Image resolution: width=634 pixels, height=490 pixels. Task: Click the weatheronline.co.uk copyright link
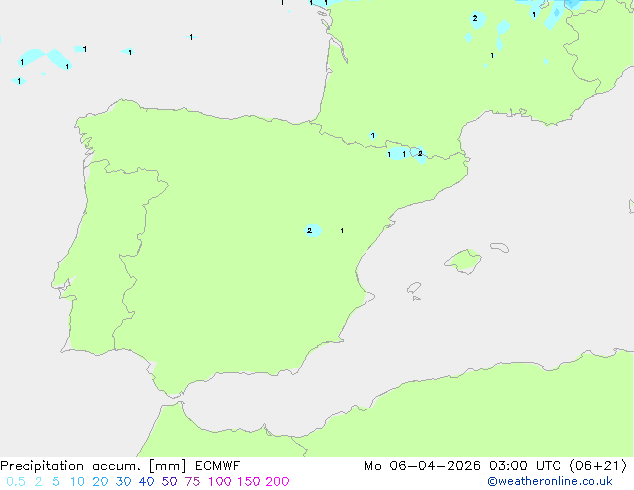pyautogui.click(x=550, y=481)
